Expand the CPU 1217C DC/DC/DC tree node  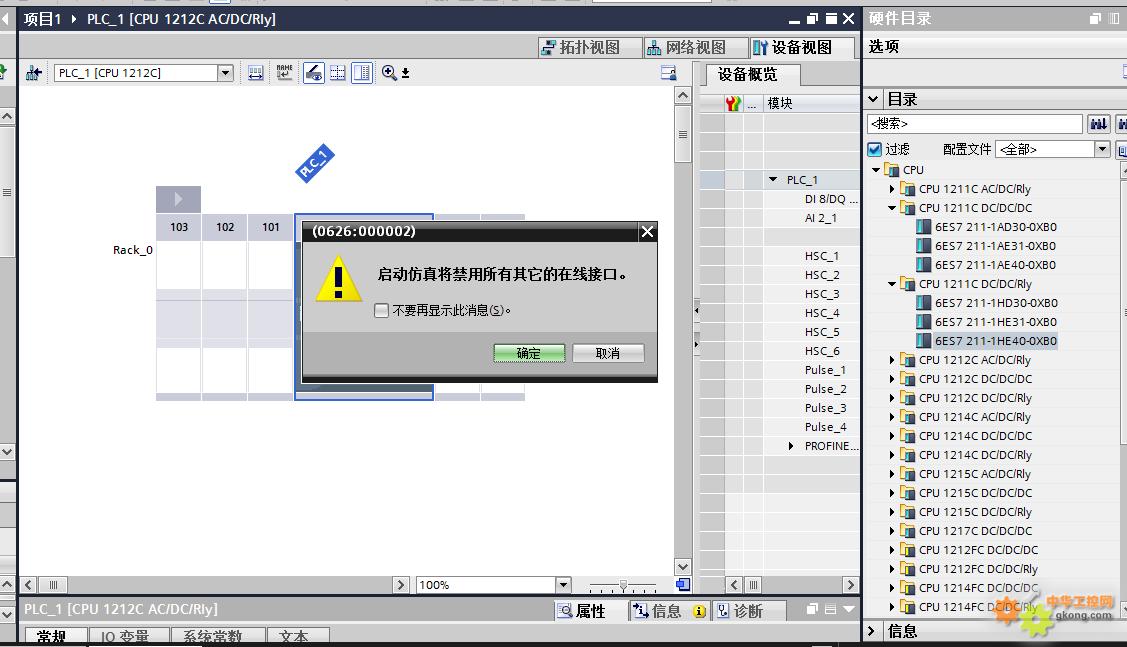tap(892, 531)
